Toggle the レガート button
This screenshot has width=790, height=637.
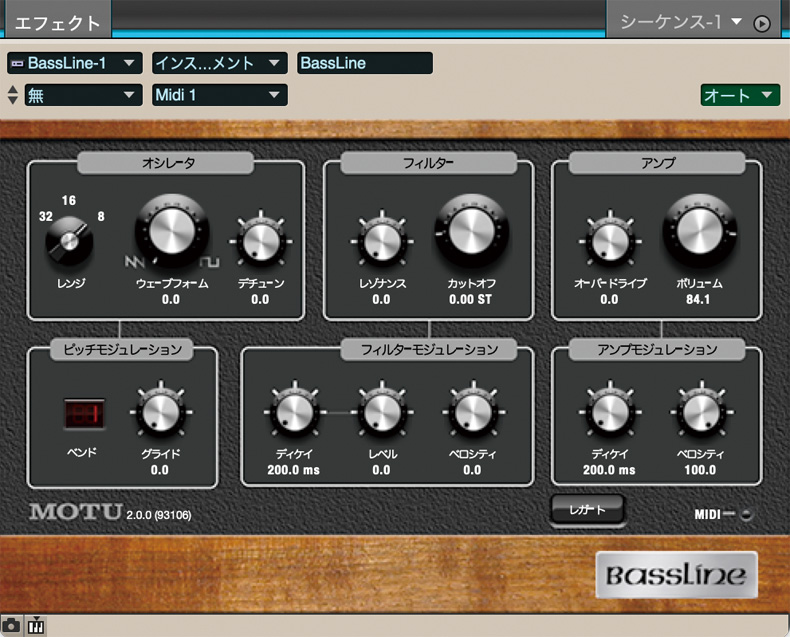point(587,510)
